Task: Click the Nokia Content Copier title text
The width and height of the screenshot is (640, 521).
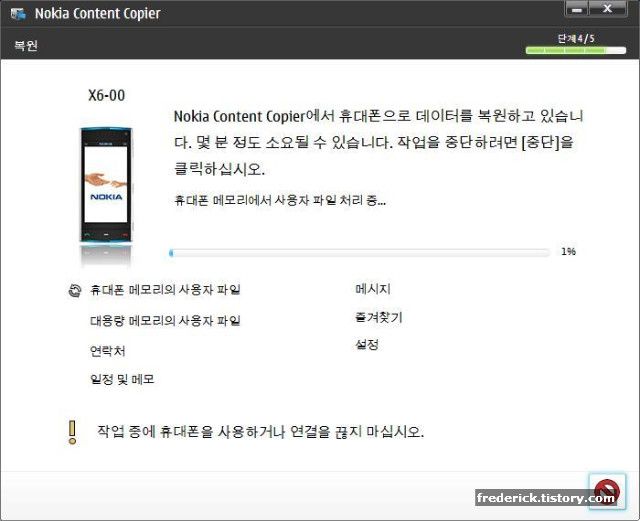Action: point(98,13)
